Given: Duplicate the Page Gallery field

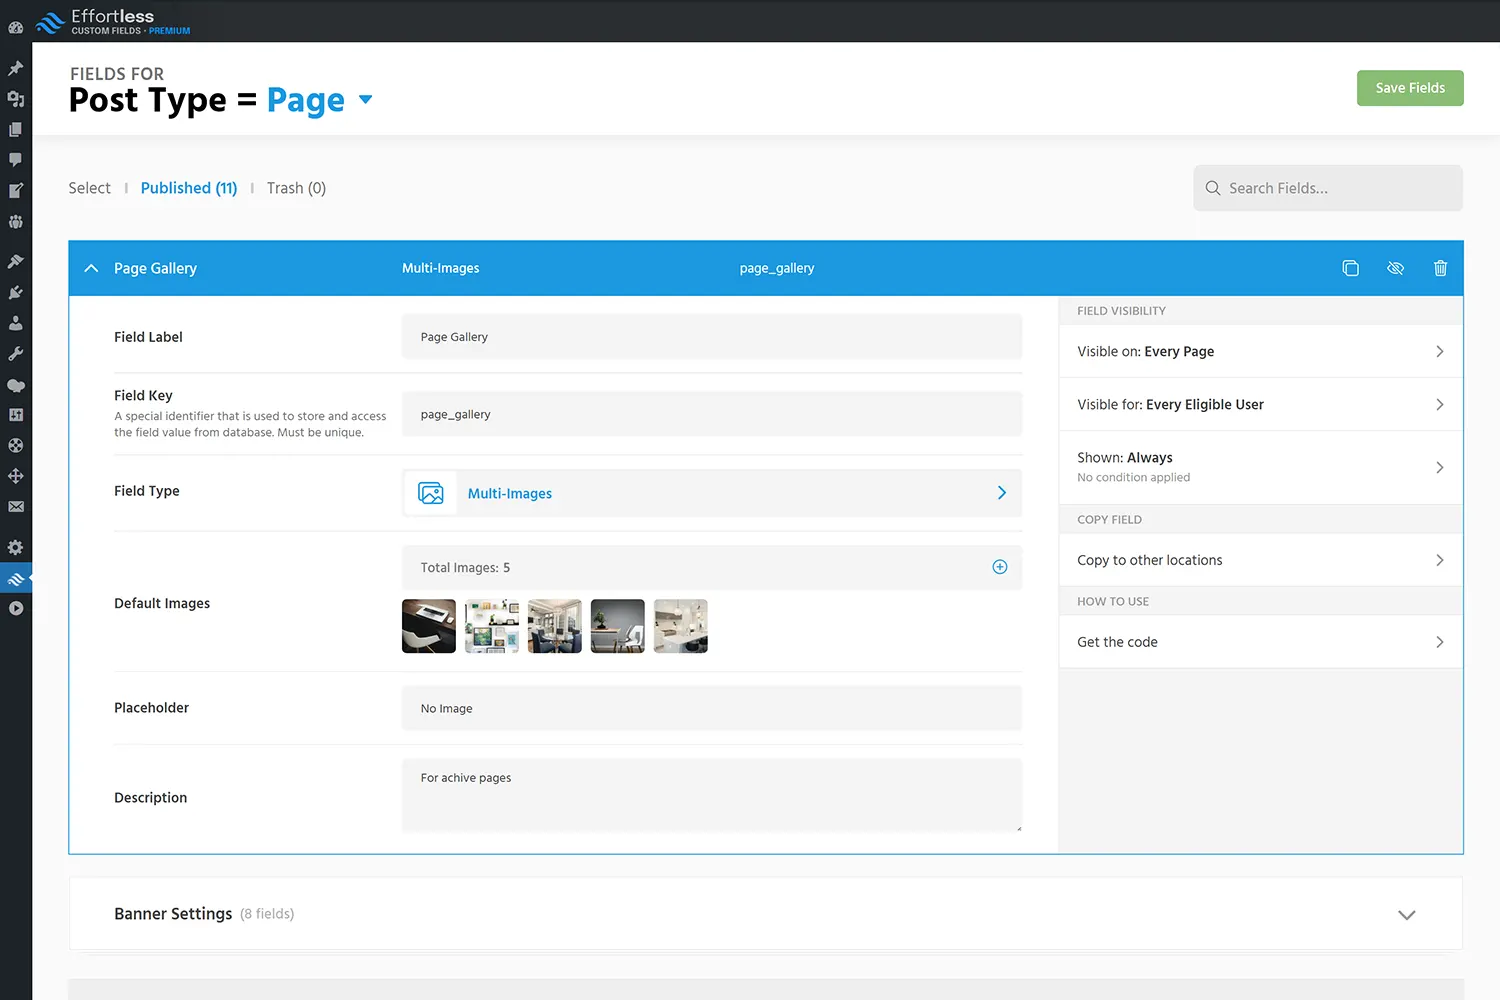Looking at the screenshot, I should pos(1350,268).
